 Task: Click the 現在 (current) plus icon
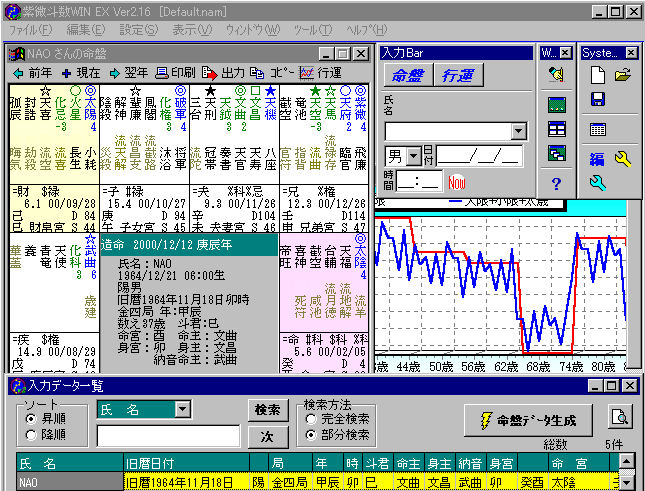pyautogui.click(x=66, y=73)
